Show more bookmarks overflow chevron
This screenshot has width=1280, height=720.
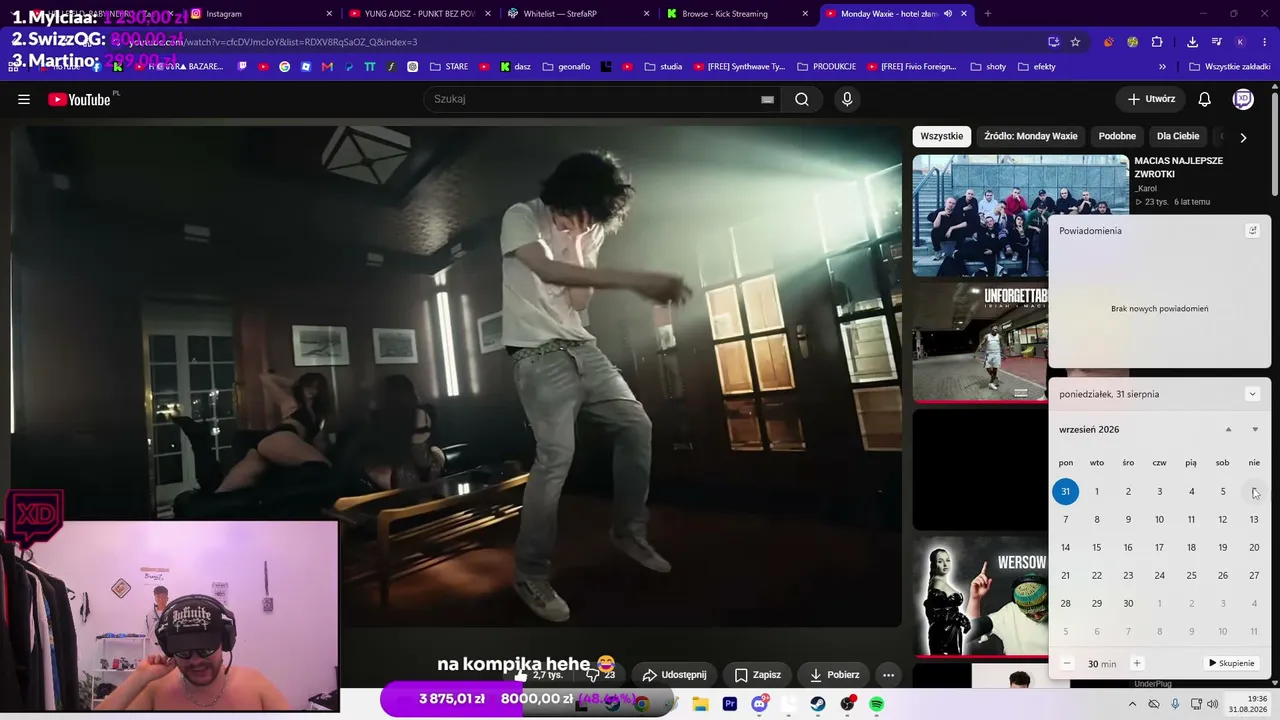[1162, 67]
